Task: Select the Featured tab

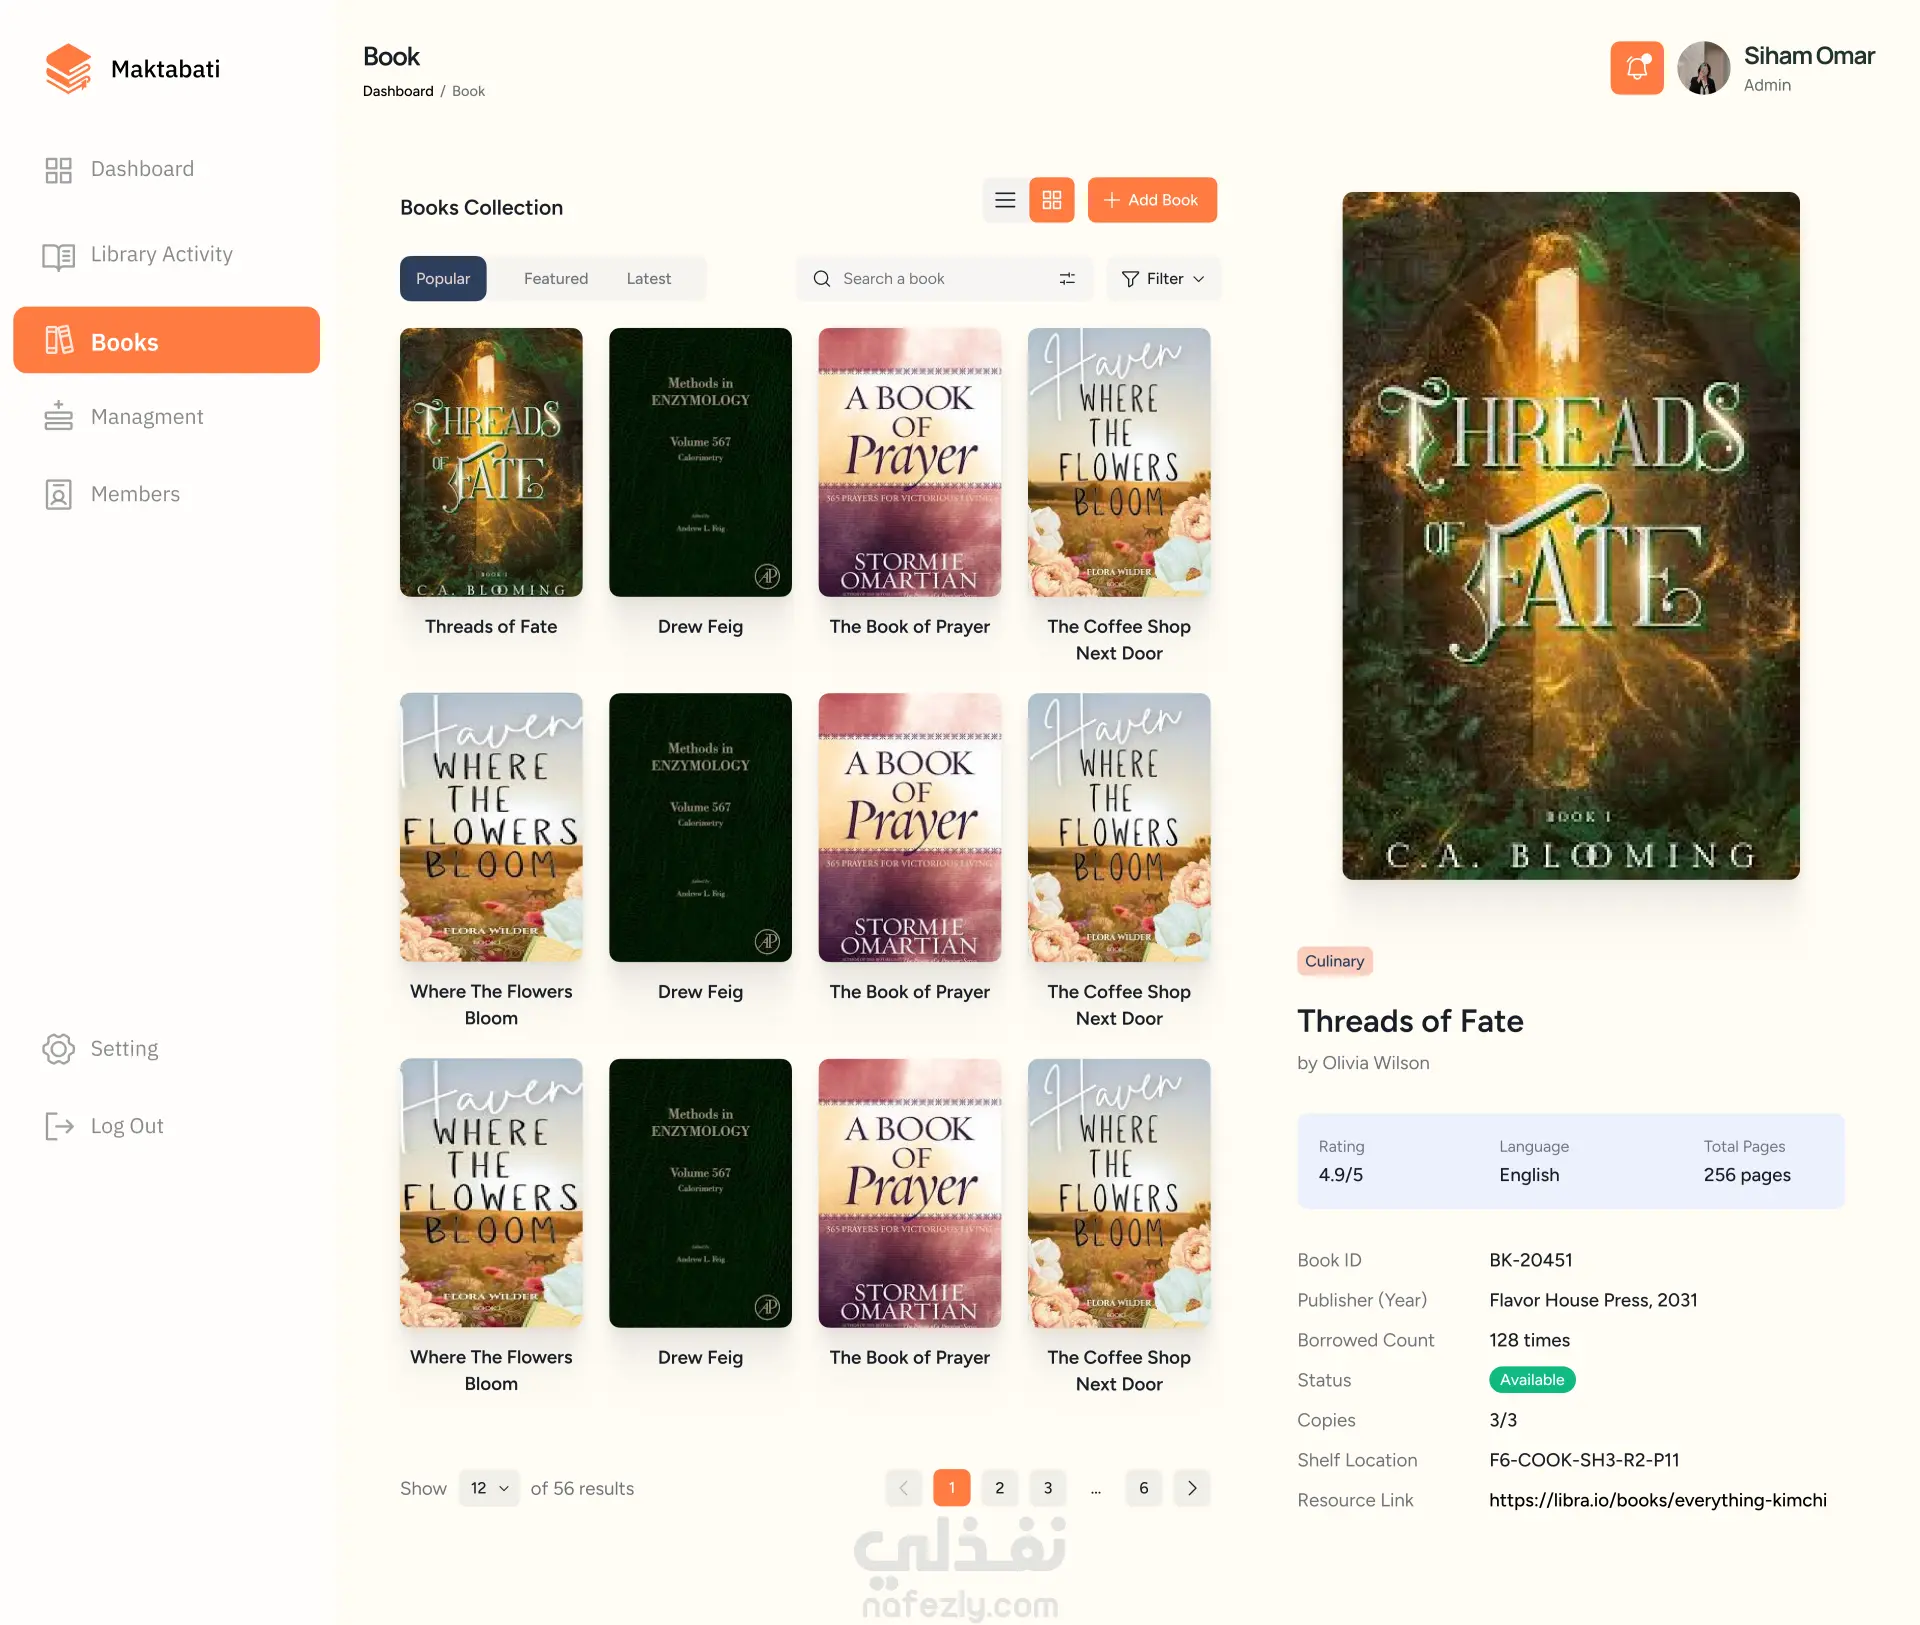Action: (556, 279)
